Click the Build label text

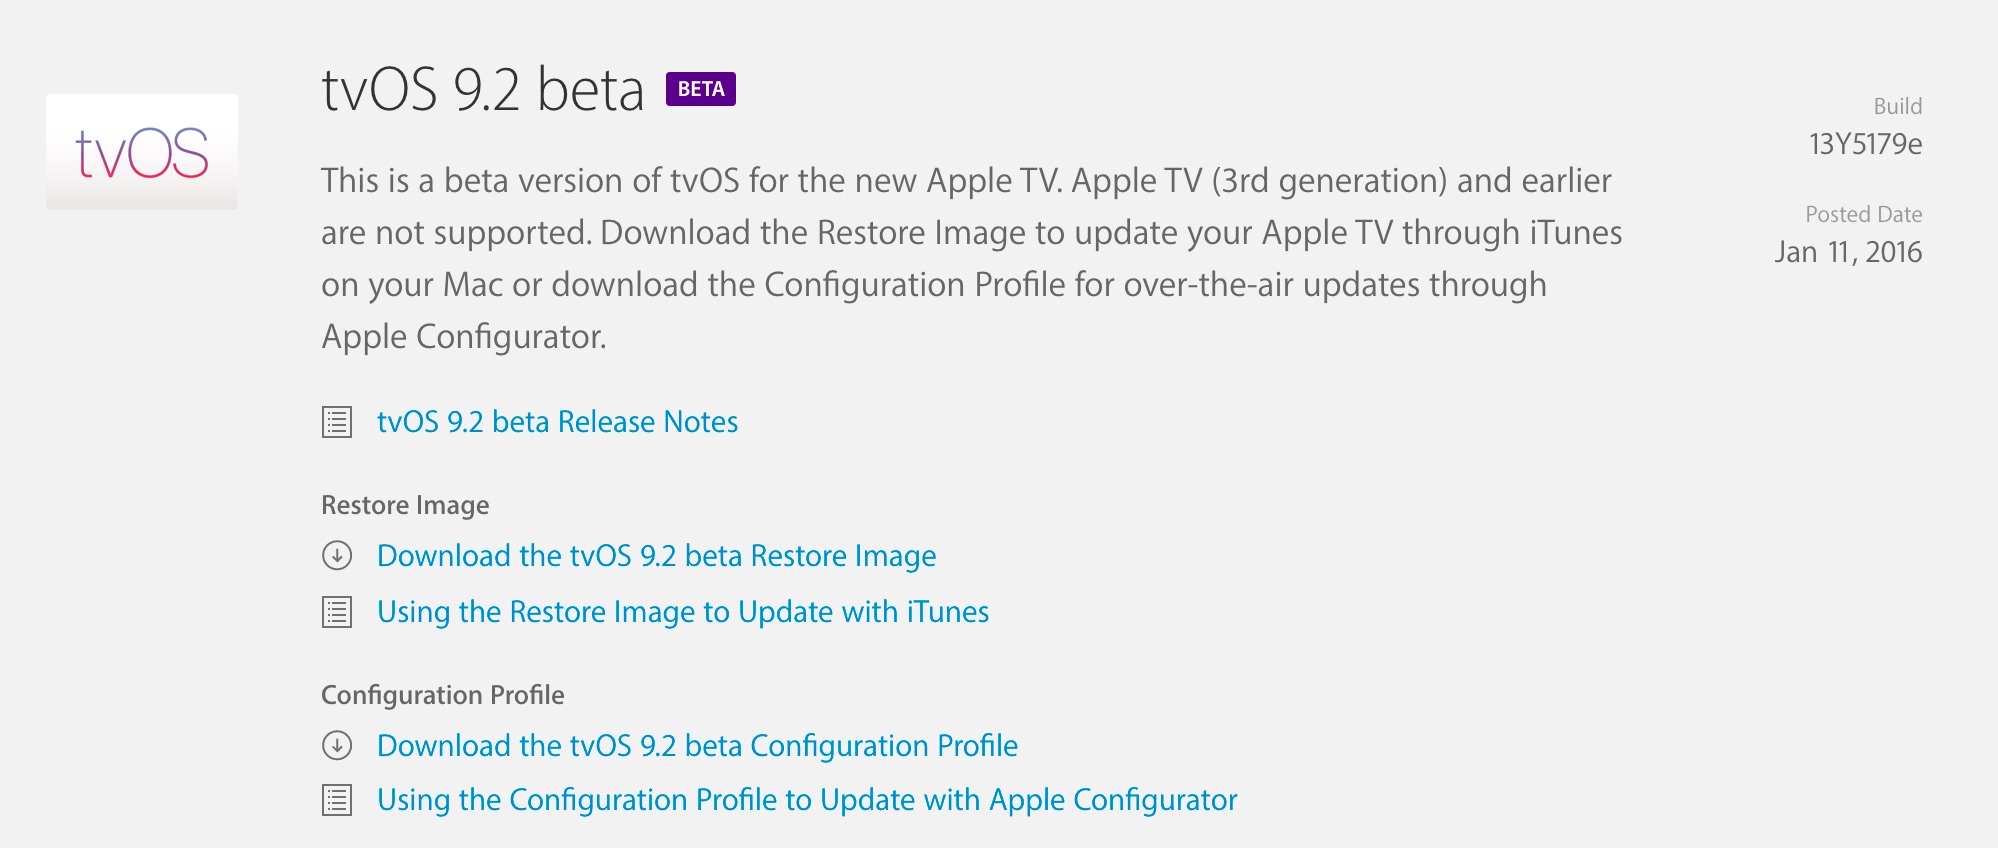1897,106
